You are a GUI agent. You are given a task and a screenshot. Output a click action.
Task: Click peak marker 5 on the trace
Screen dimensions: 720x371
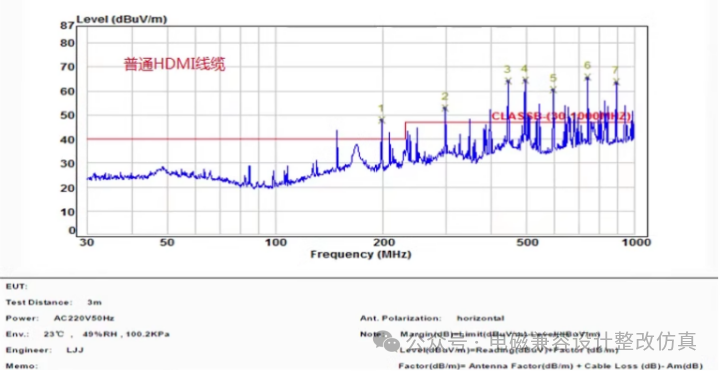pos(553,89)
